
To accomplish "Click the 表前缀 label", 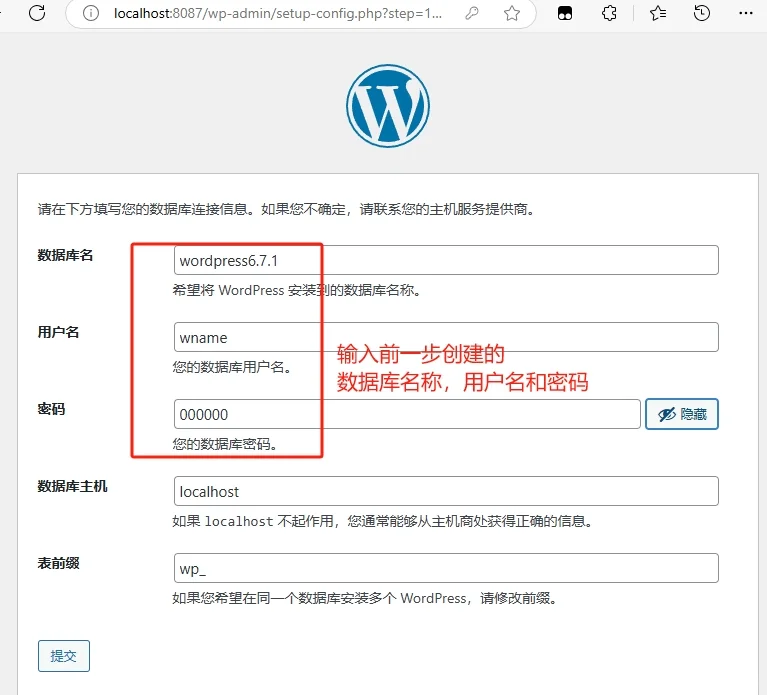I will [58, 563].
